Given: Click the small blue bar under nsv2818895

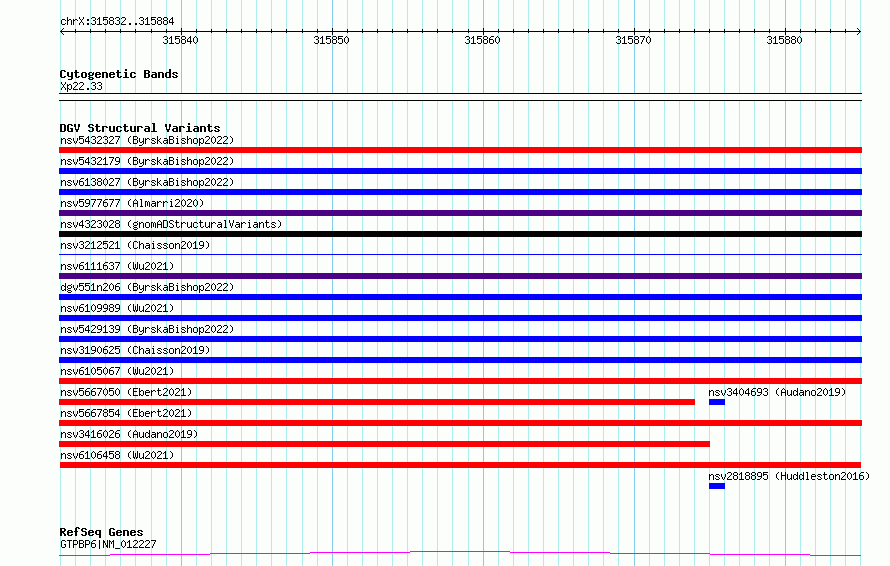Looking at the screenshot, I should [717, 486].
